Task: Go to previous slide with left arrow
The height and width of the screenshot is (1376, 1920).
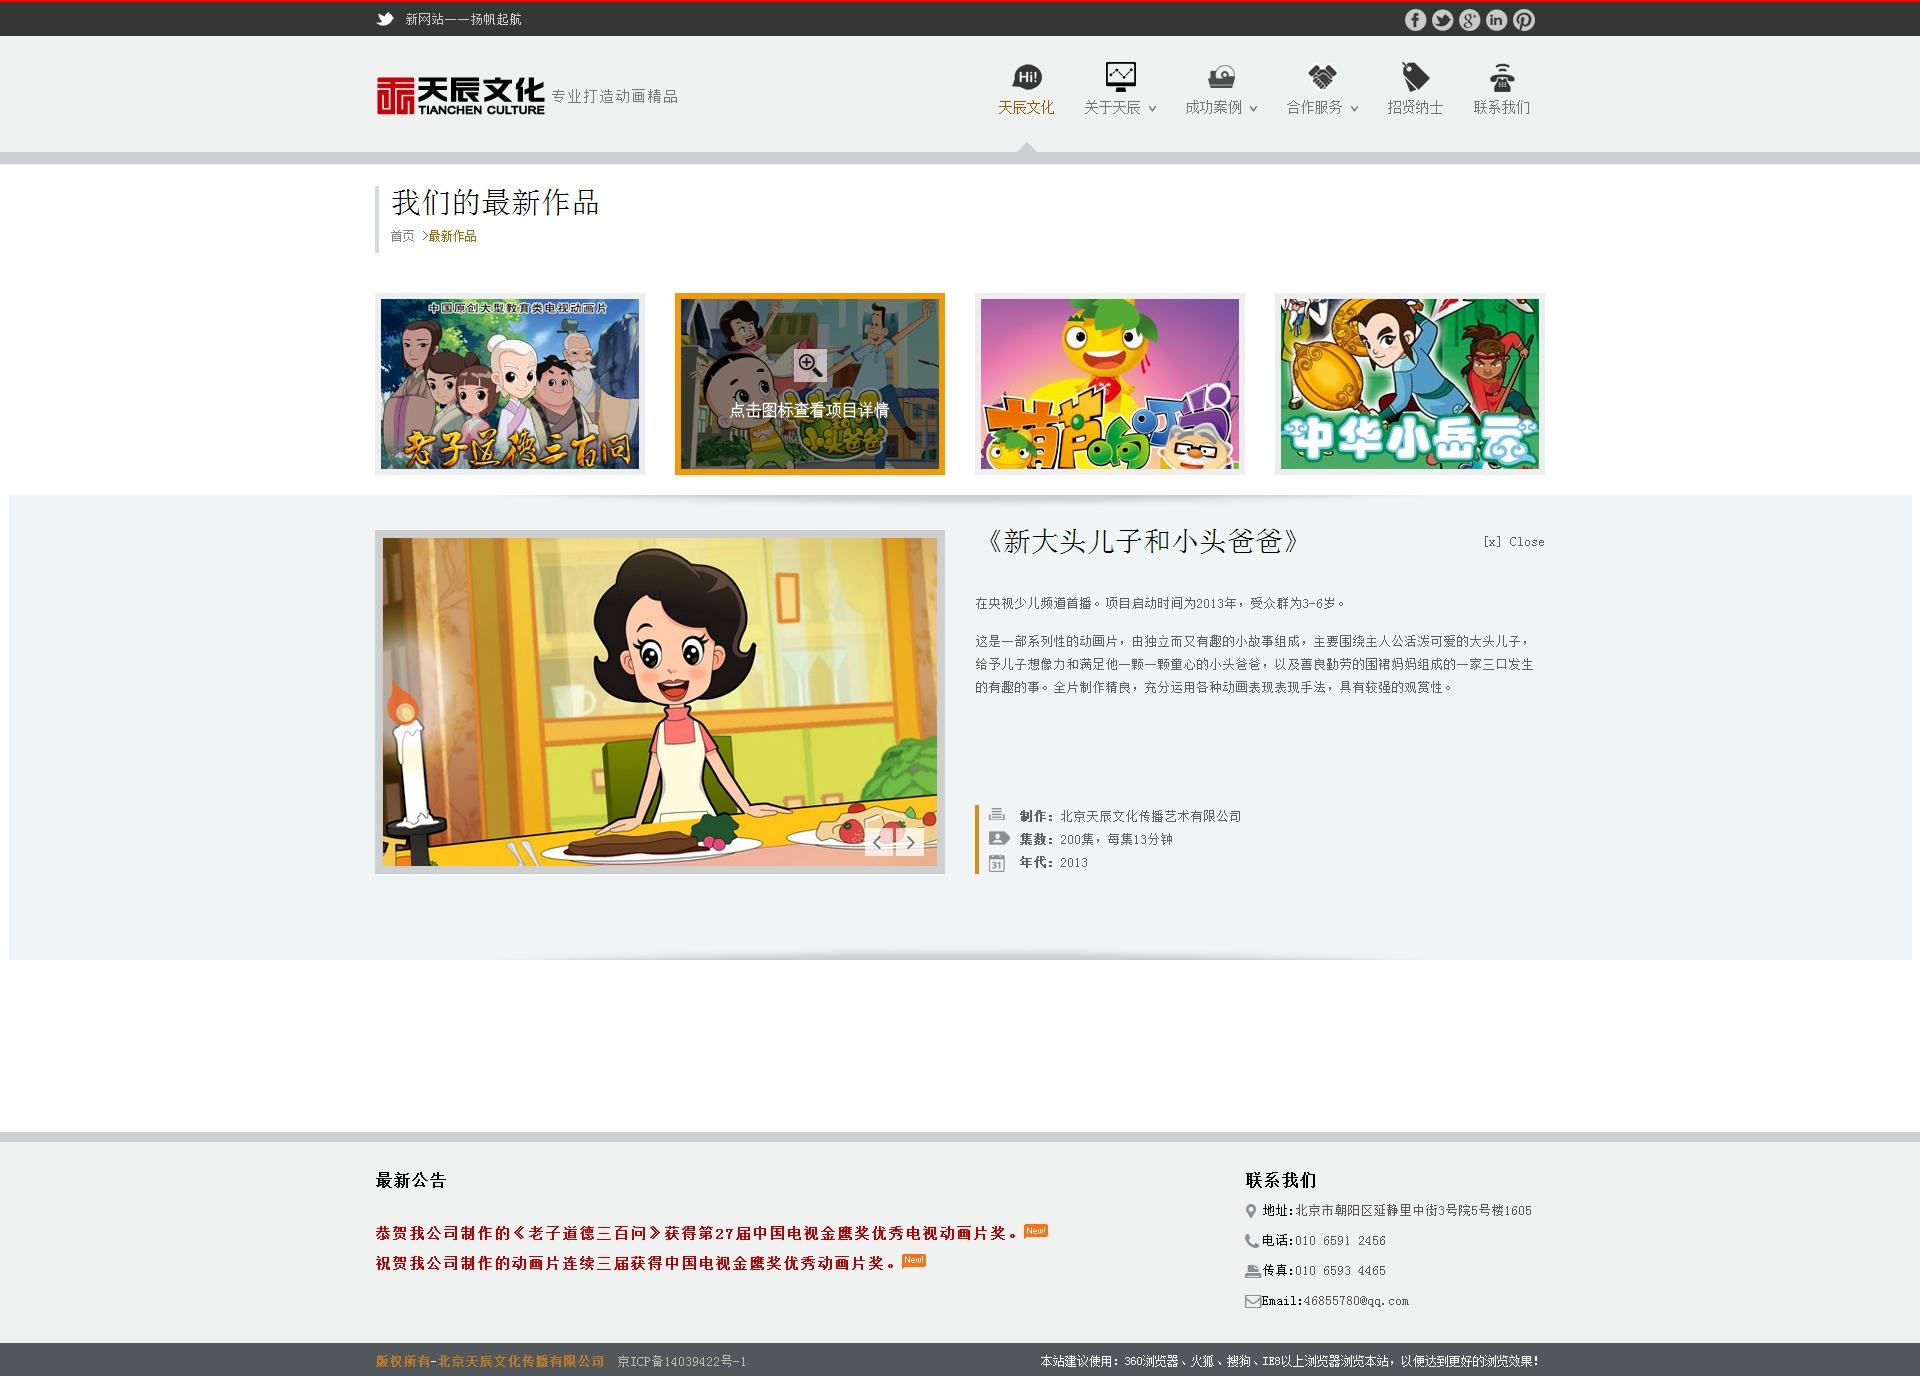Action: 878,842
